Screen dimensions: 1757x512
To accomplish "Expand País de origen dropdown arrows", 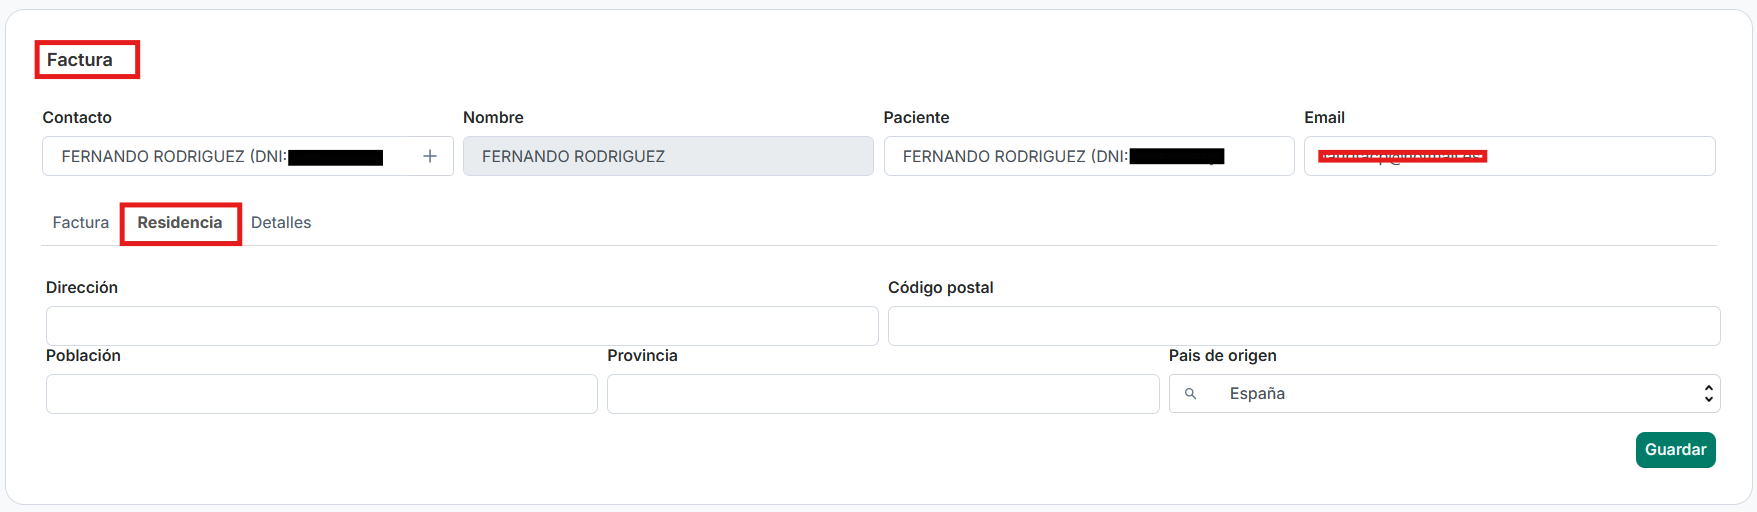I will (x=1708, y=394).
